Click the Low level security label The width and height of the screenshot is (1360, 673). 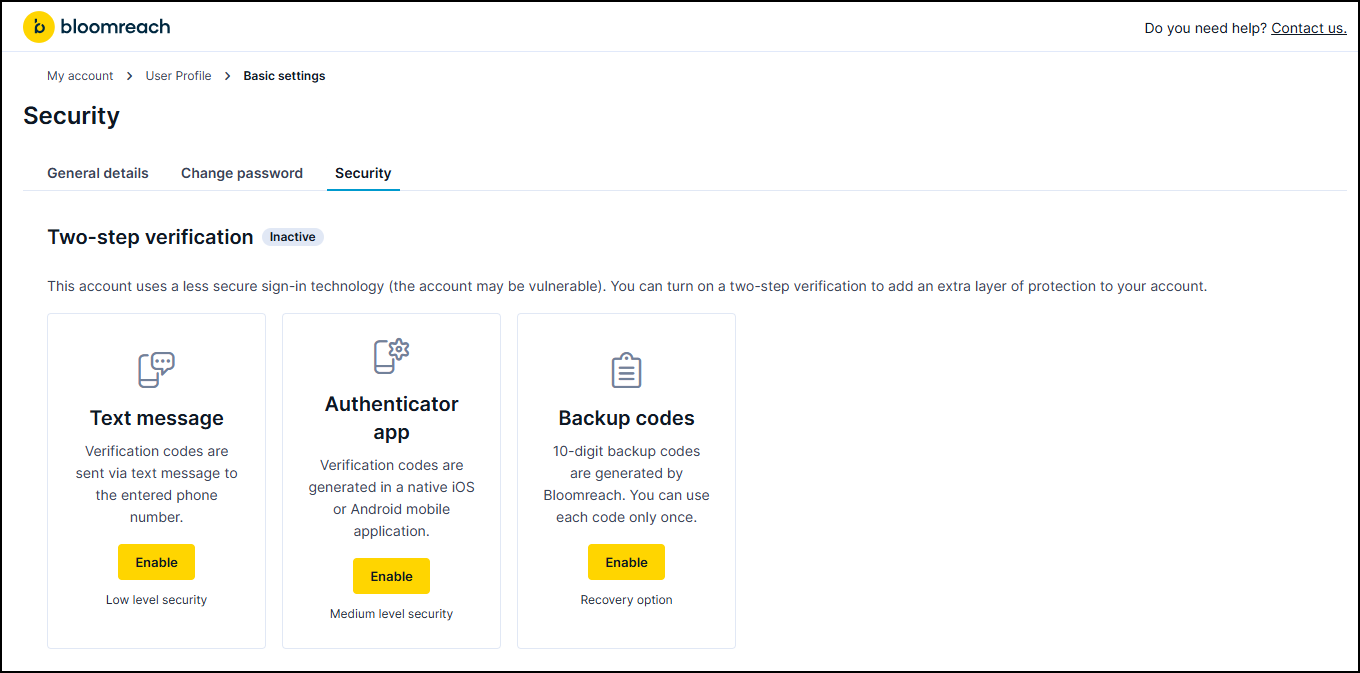[x=156, y=600]
